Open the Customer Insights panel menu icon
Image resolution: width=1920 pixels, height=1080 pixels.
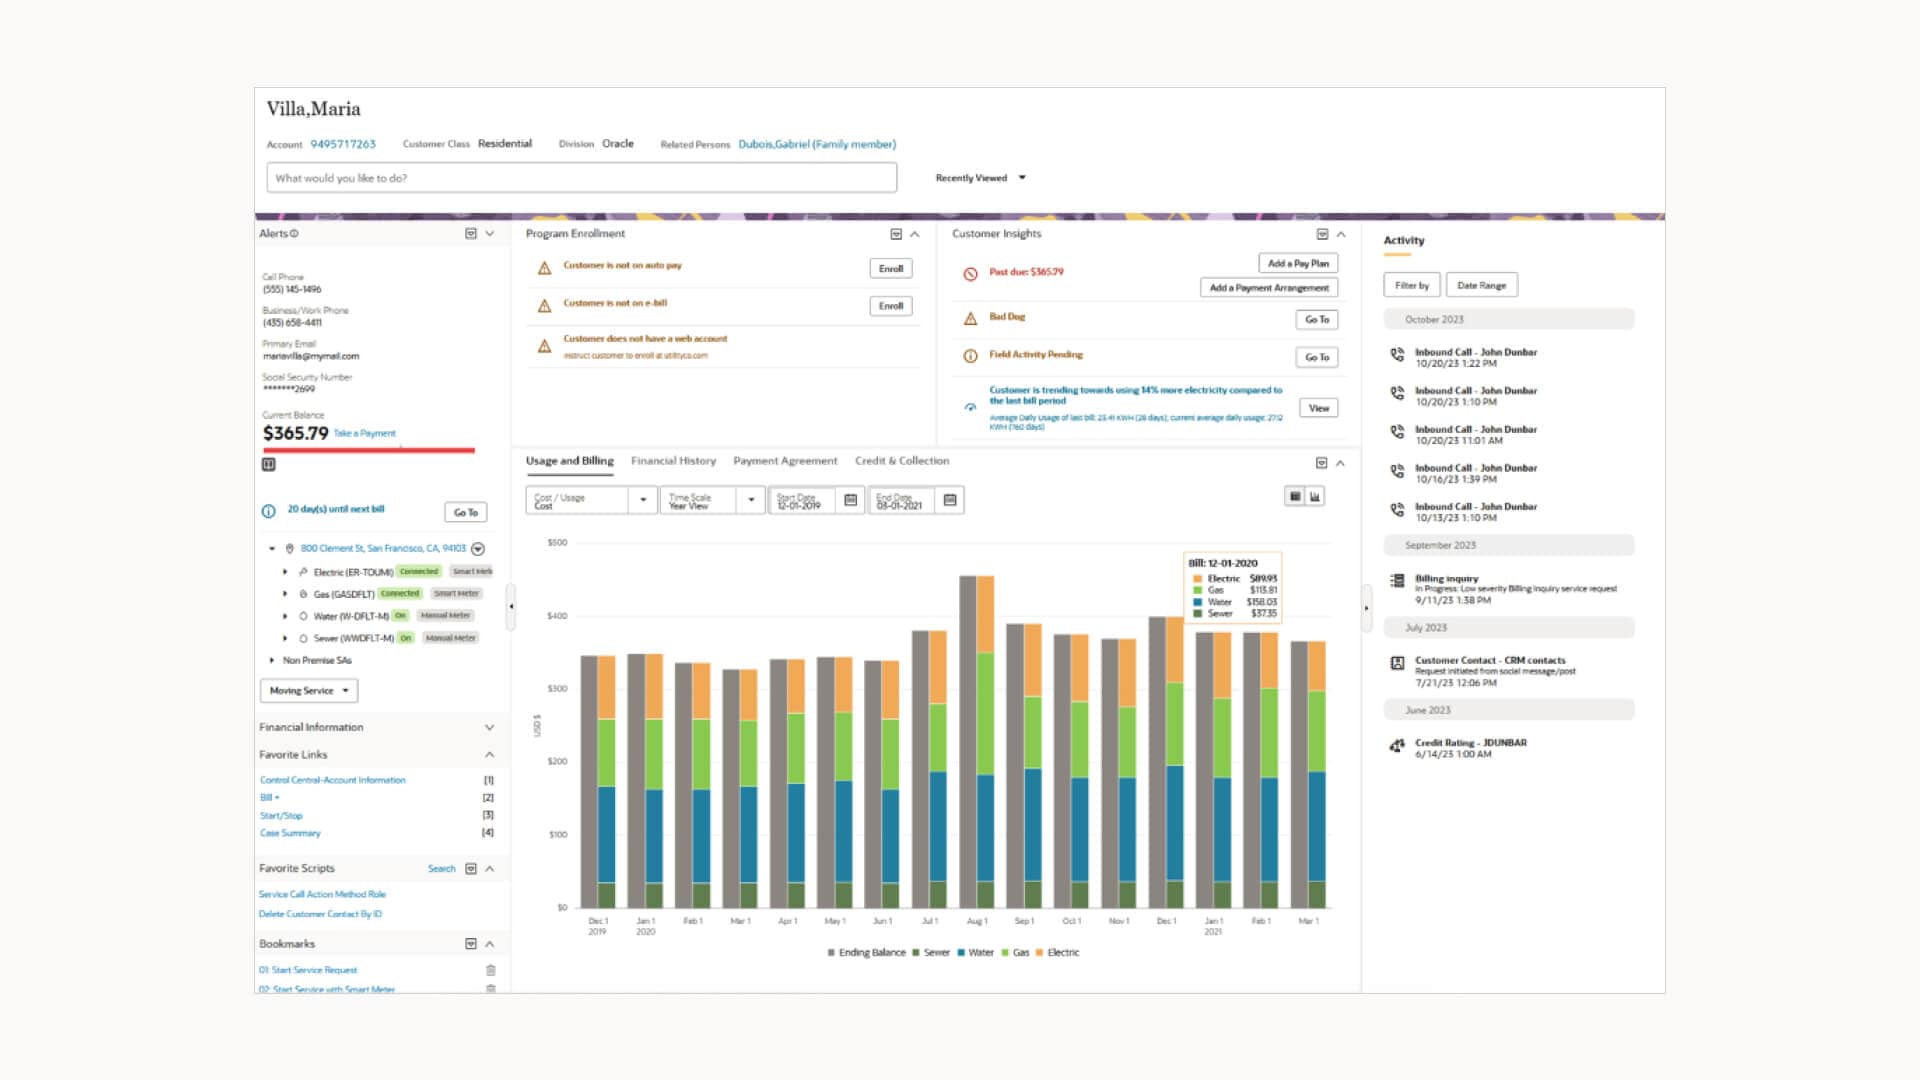click(1322, 234)
